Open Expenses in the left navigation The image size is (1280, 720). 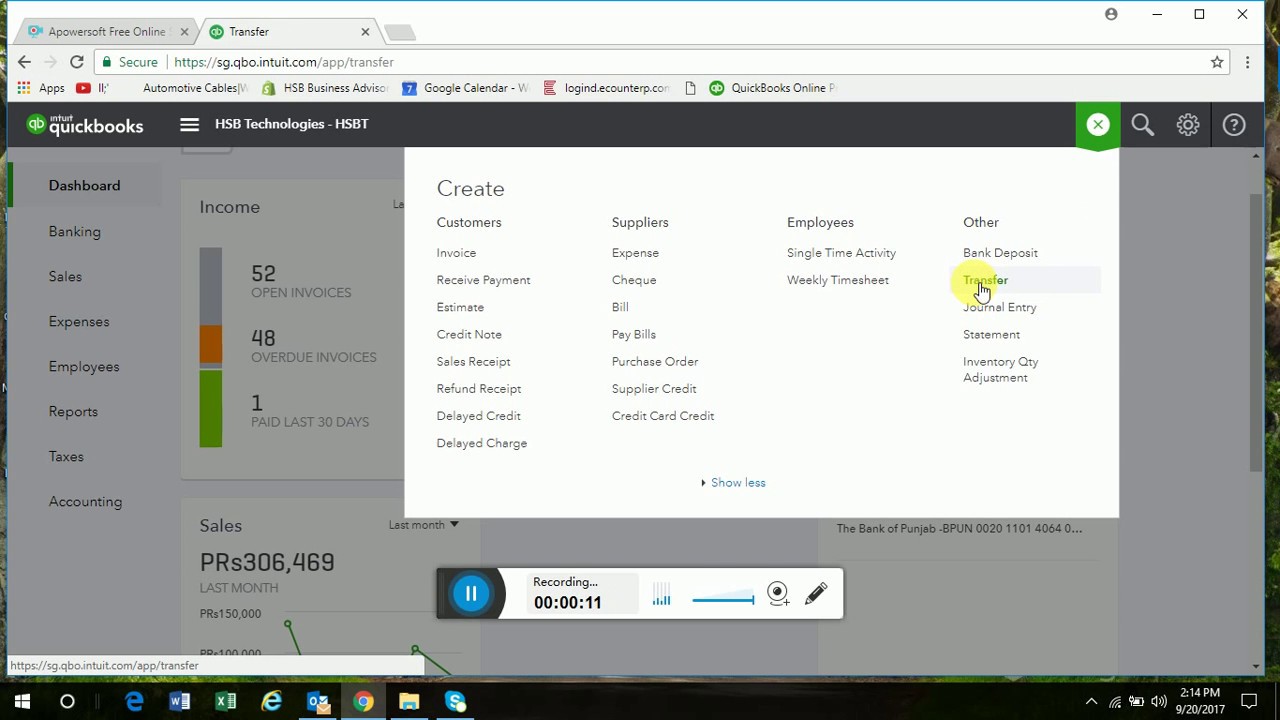coord(79,322)
